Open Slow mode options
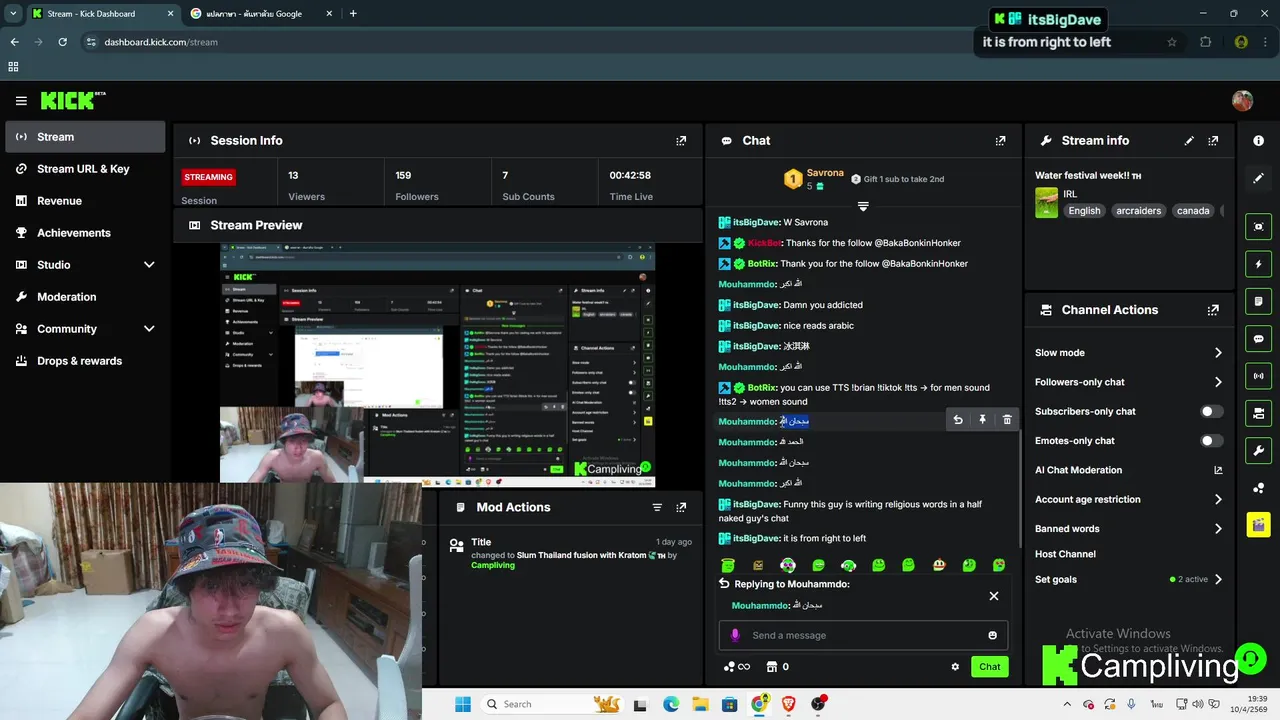 [1128, 353]
